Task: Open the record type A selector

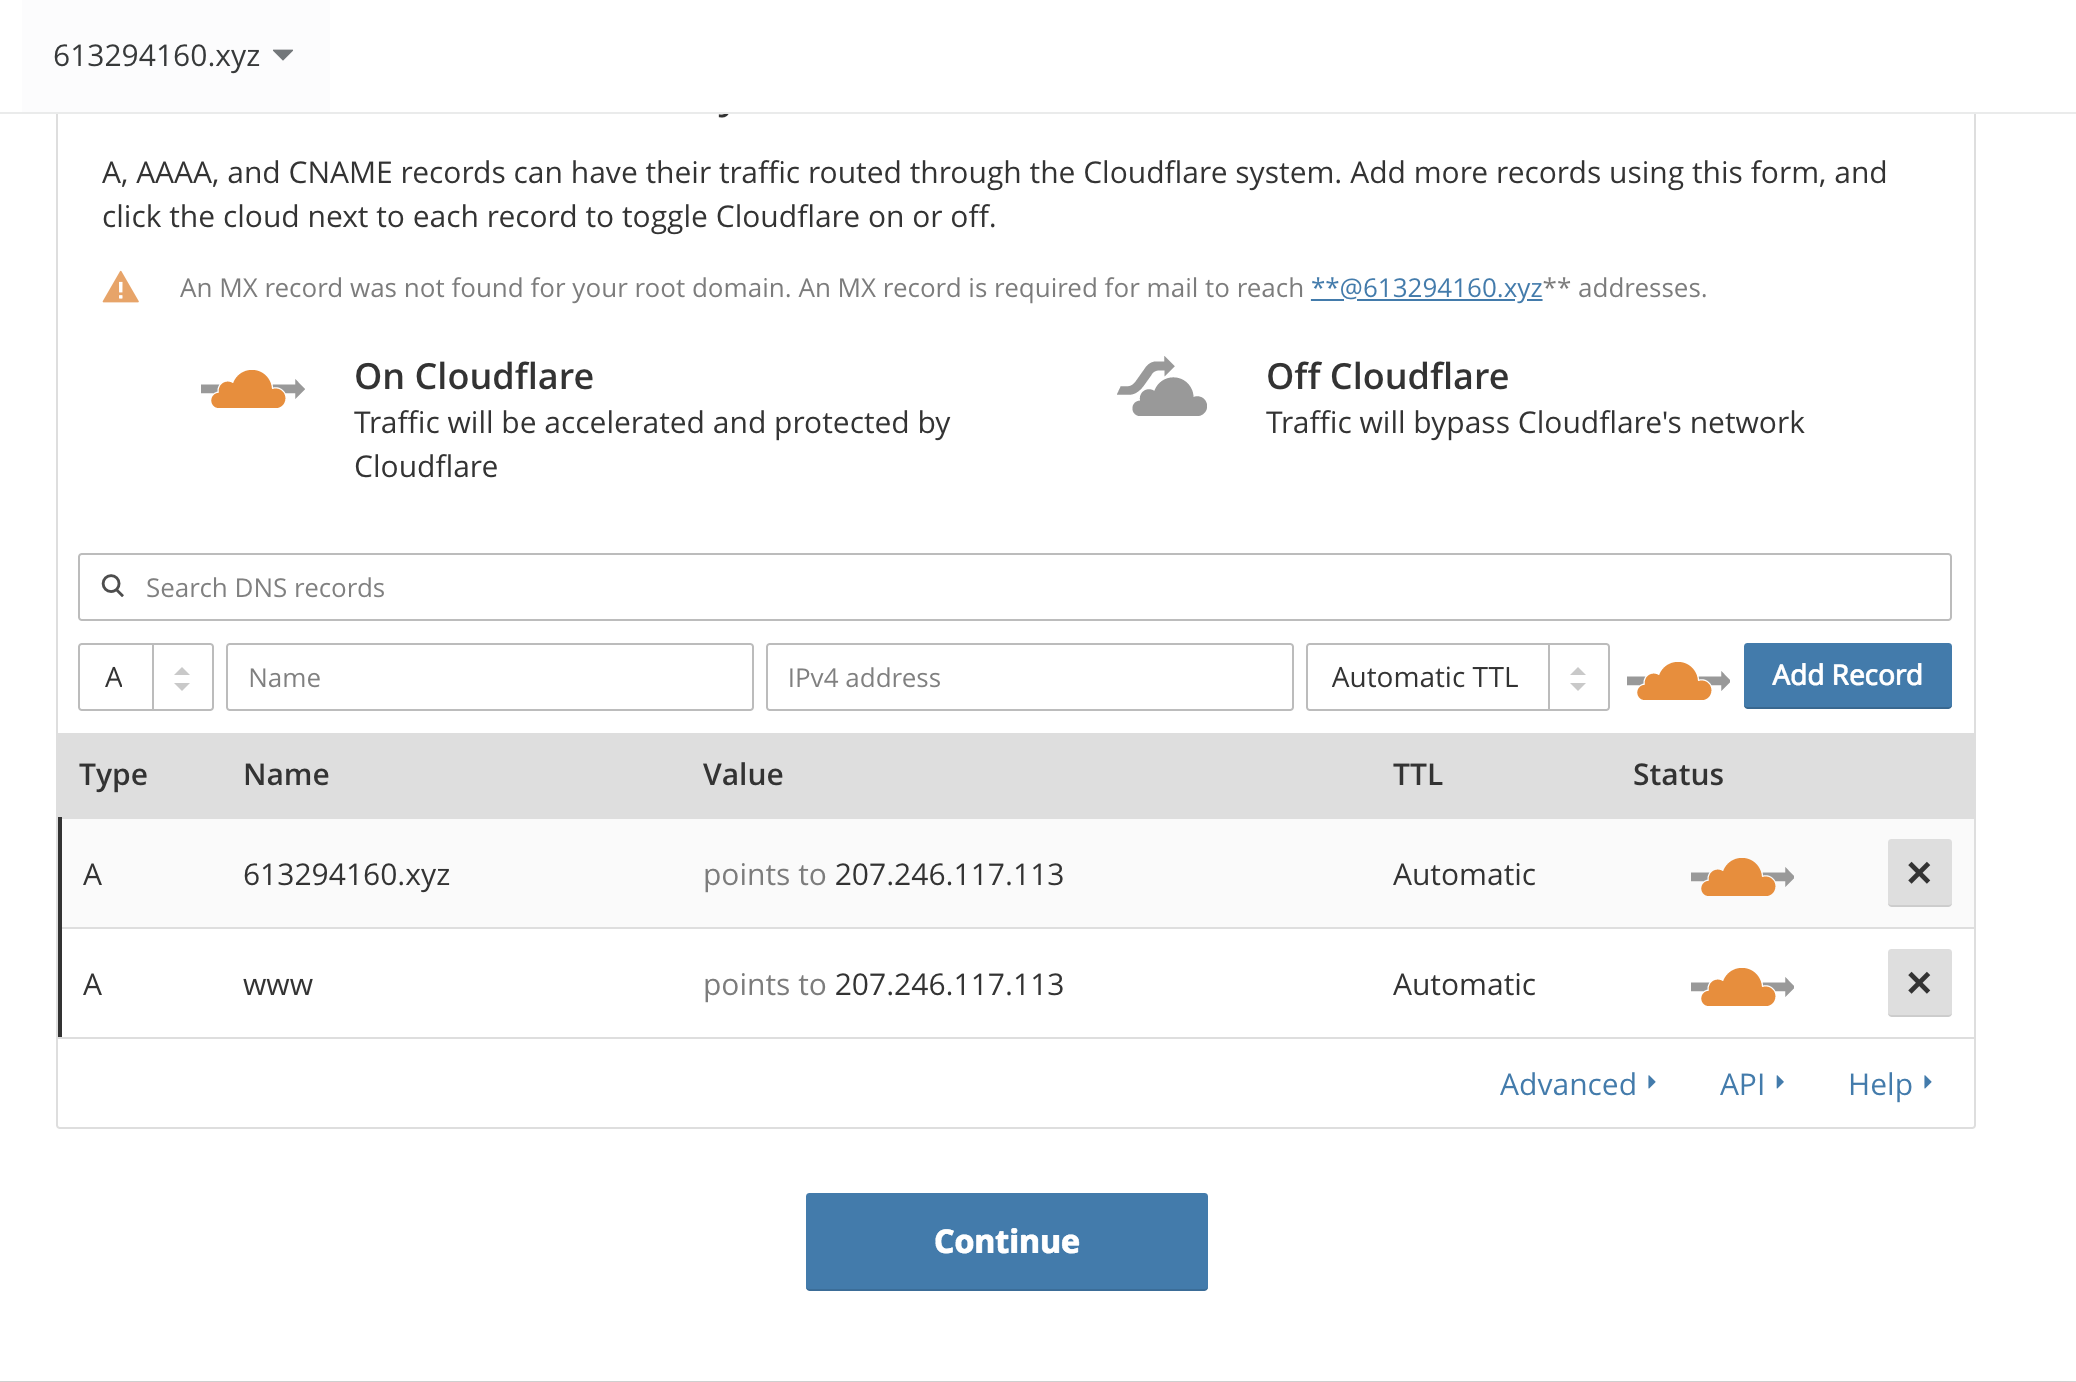Action: (x=146, y=677)
